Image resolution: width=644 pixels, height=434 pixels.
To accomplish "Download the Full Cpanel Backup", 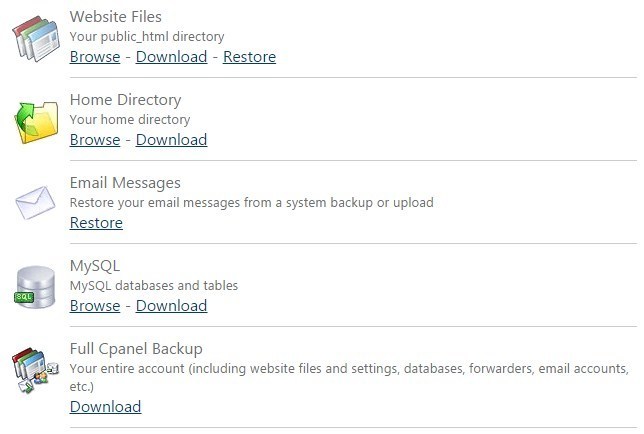I will click(106, 406).
